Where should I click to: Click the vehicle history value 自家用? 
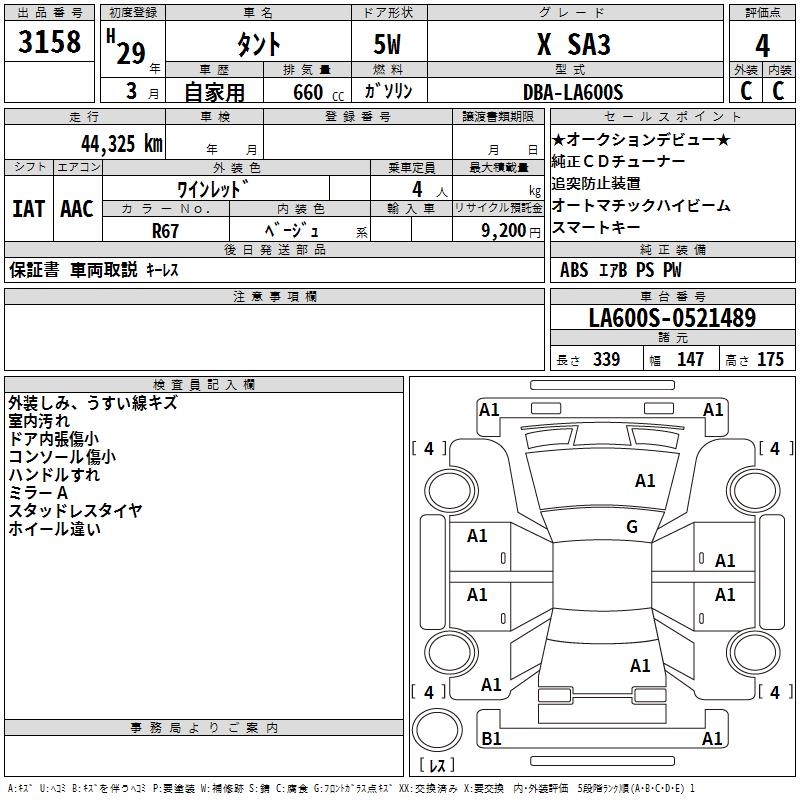tap(214, 92)
